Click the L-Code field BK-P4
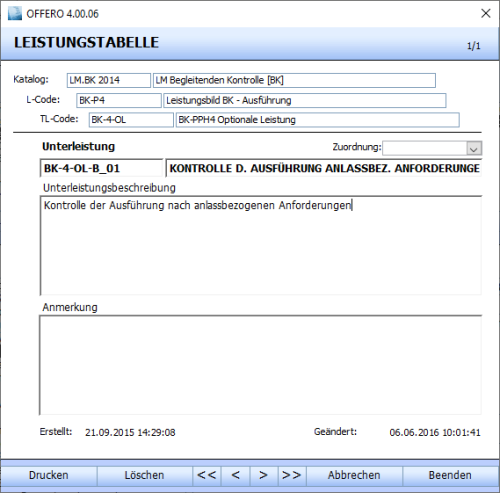Screen dimensions: 500x493 tap(119, 100)
